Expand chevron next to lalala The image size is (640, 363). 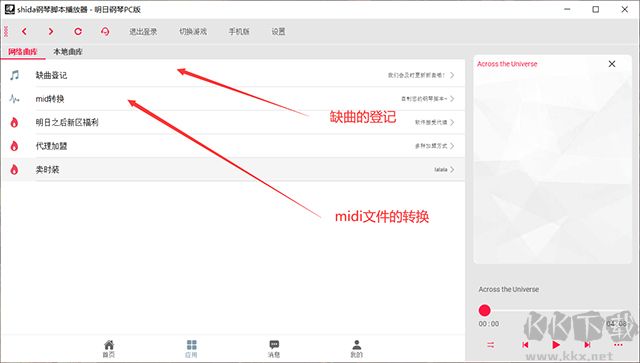[452, 169]
